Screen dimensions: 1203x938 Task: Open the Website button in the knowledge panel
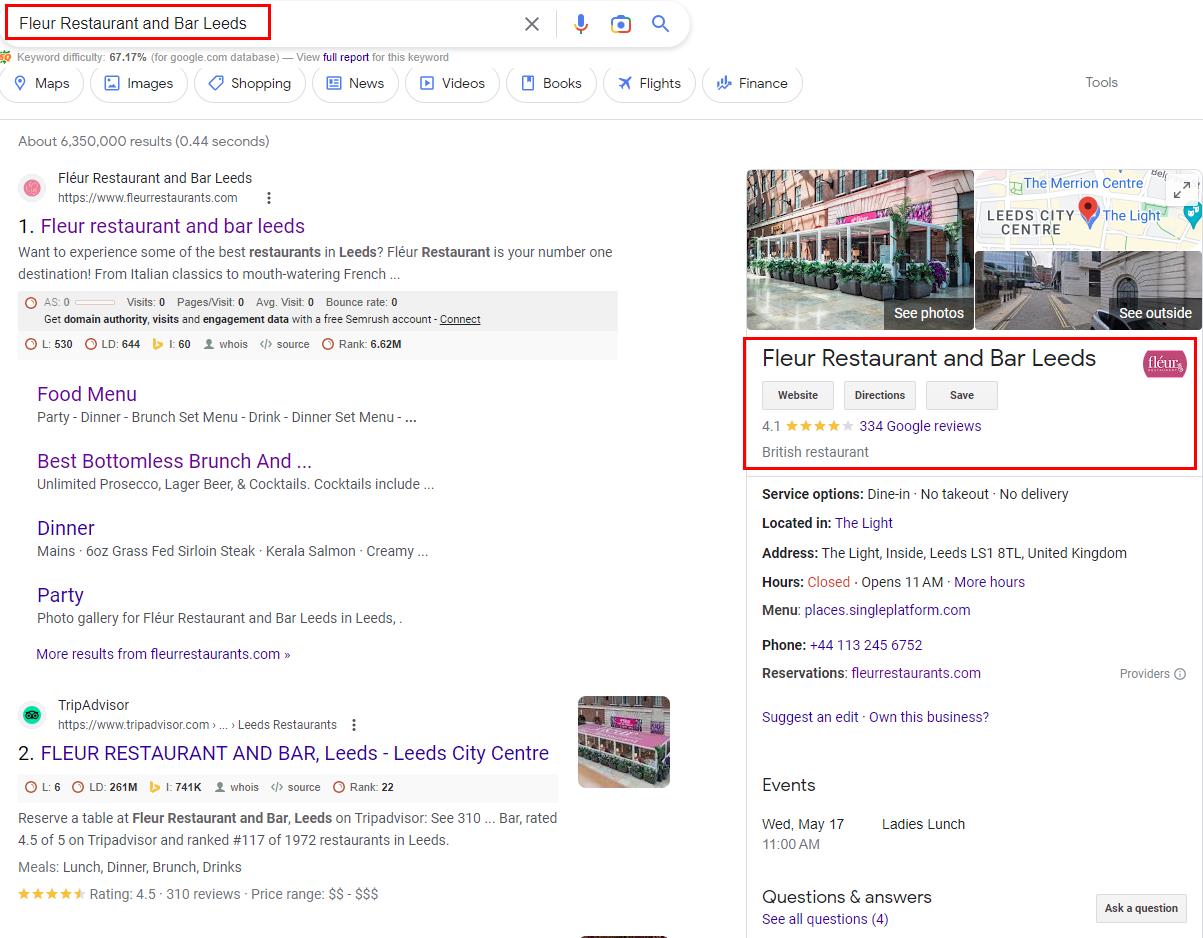(x=798, y=395)
